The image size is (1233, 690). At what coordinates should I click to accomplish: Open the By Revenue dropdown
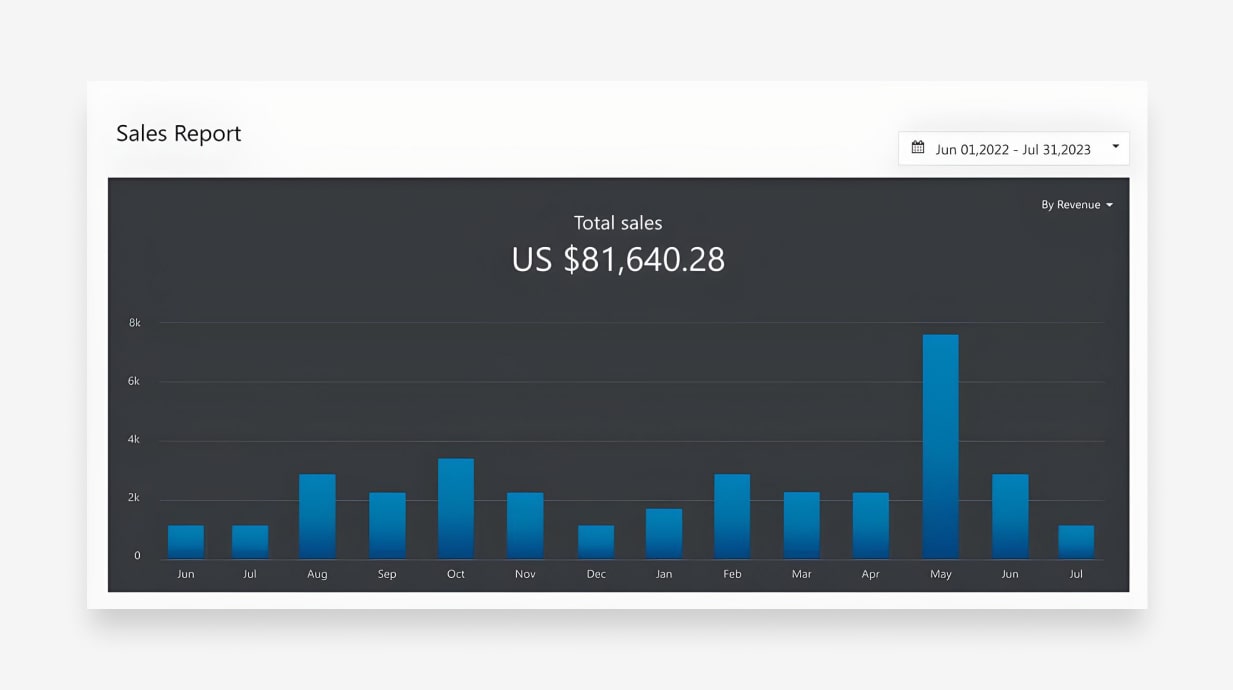1076,205
